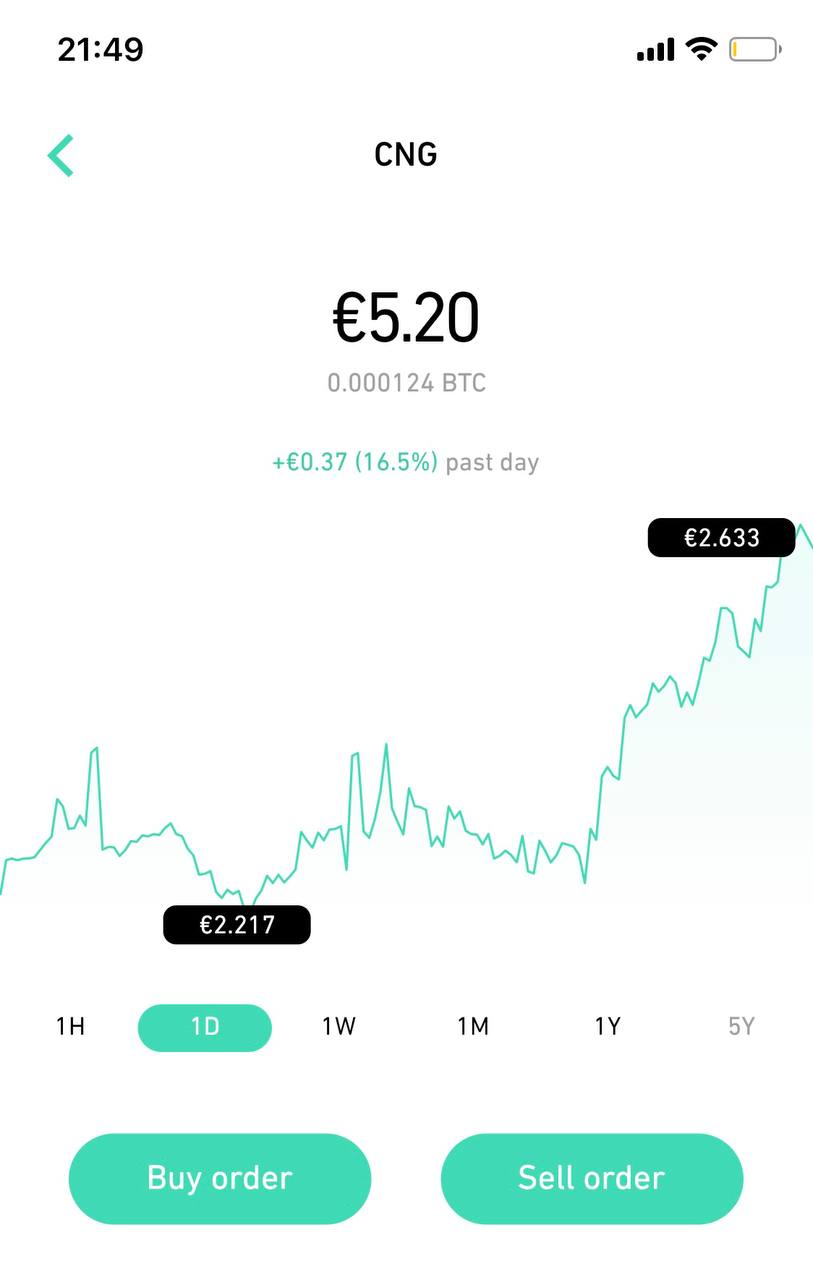This screenshot has width=813, height=1280.
Task: Open the Sell order screen
Action: pos(591,1178)
